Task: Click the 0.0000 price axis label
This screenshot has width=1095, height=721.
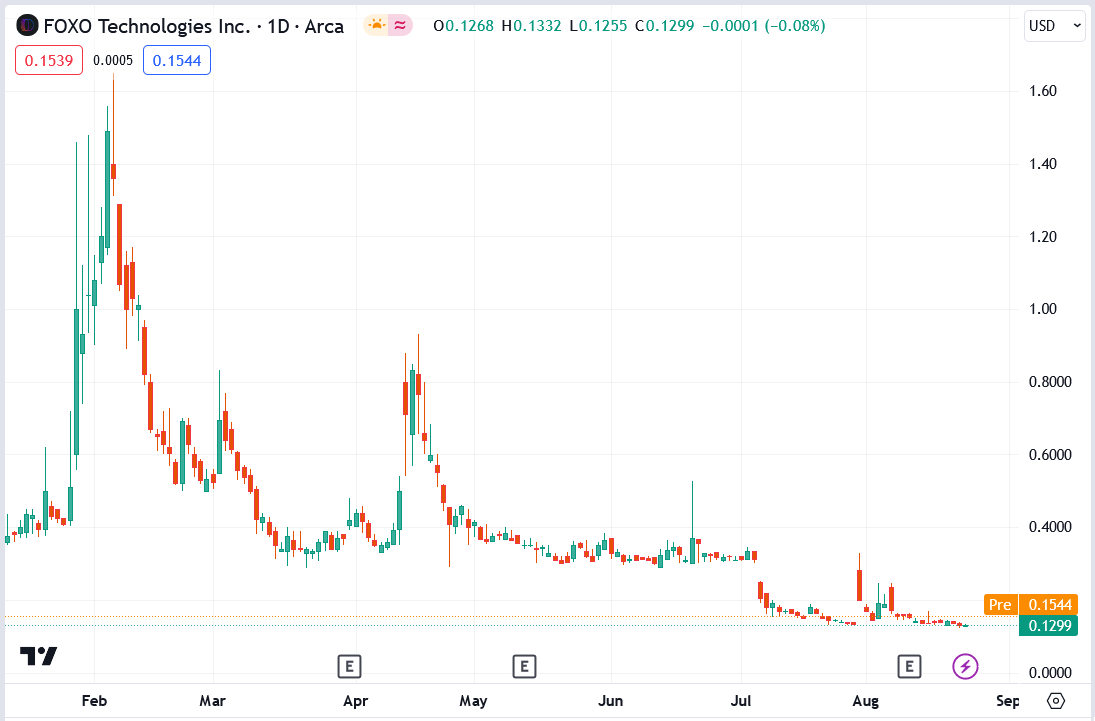Action: tap(1050, 672)
